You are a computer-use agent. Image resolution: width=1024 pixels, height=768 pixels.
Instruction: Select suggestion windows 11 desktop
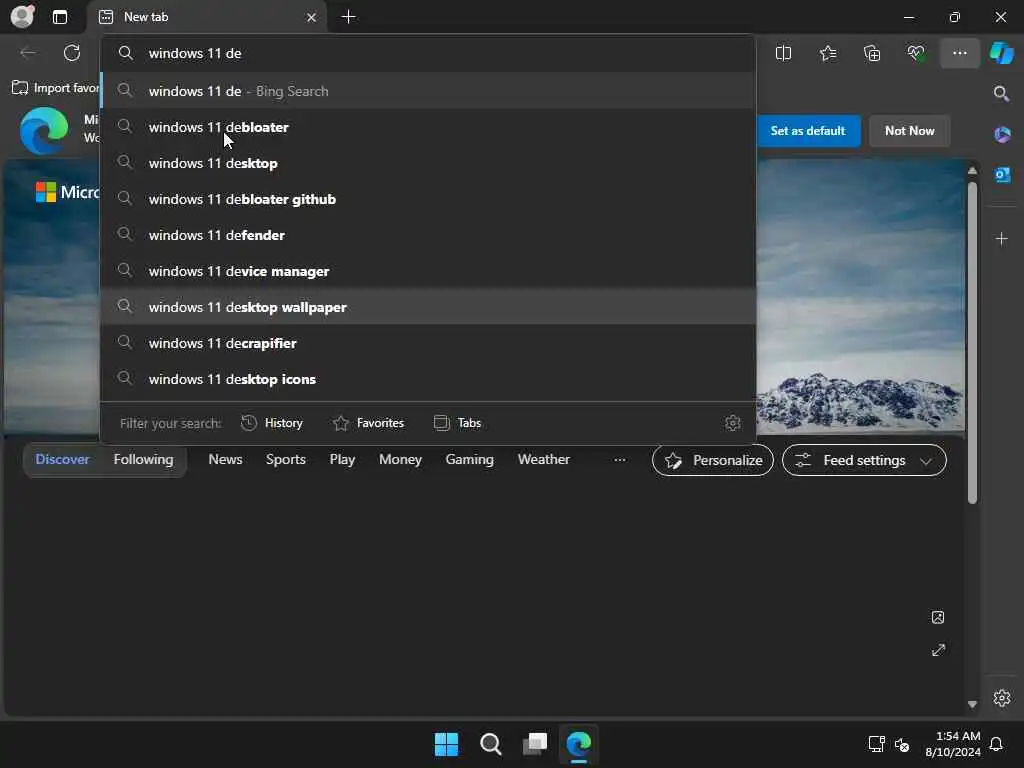[x=428, y=163]
